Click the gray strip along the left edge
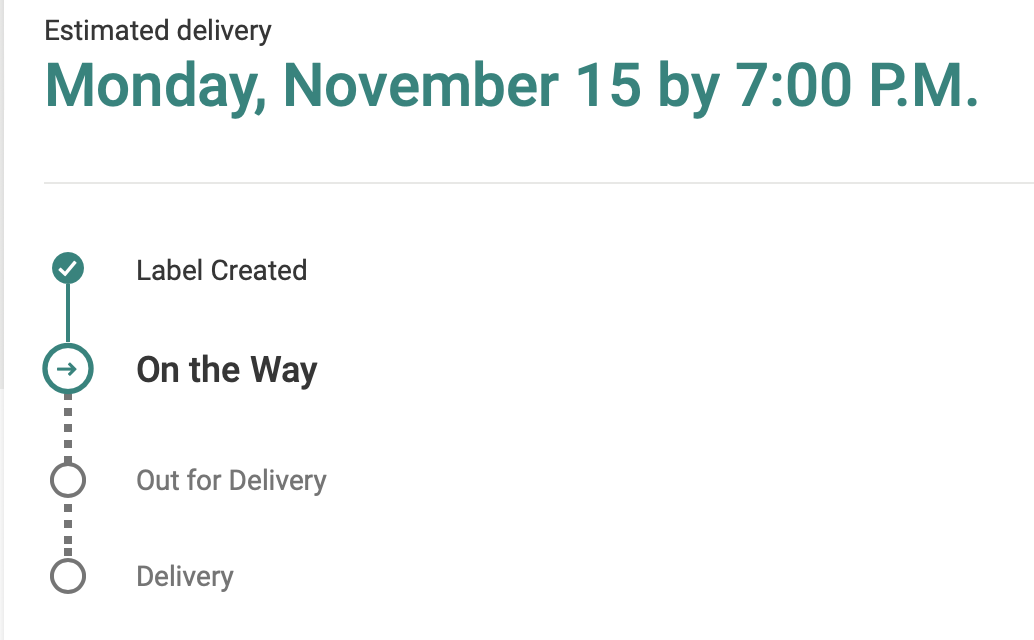Screen dimensions: 1034x640 point(3,200)
